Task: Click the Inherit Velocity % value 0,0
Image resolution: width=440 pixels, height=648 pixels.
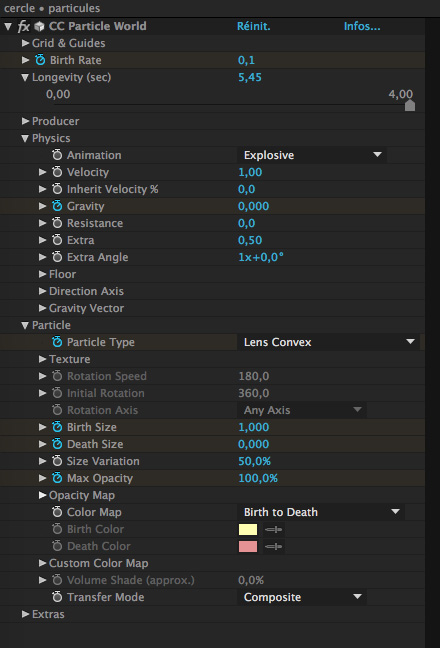Action: click(x=246, y=189)
